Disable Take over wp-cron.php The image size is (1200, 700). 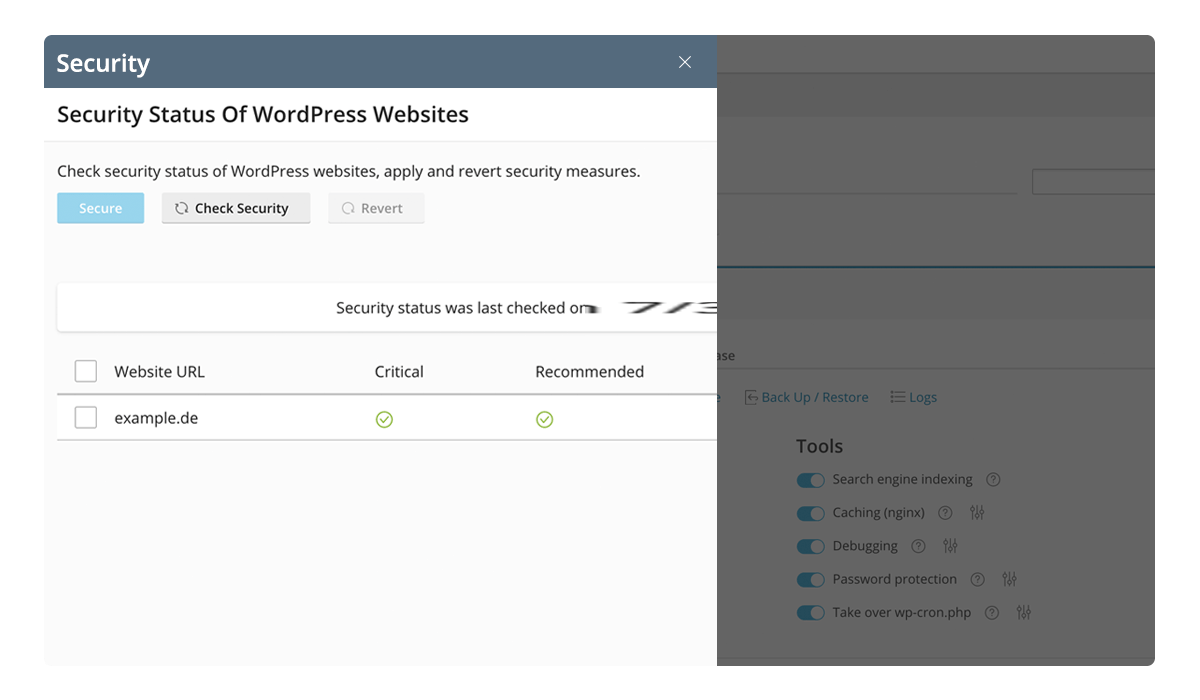click(x=811, y=612)
